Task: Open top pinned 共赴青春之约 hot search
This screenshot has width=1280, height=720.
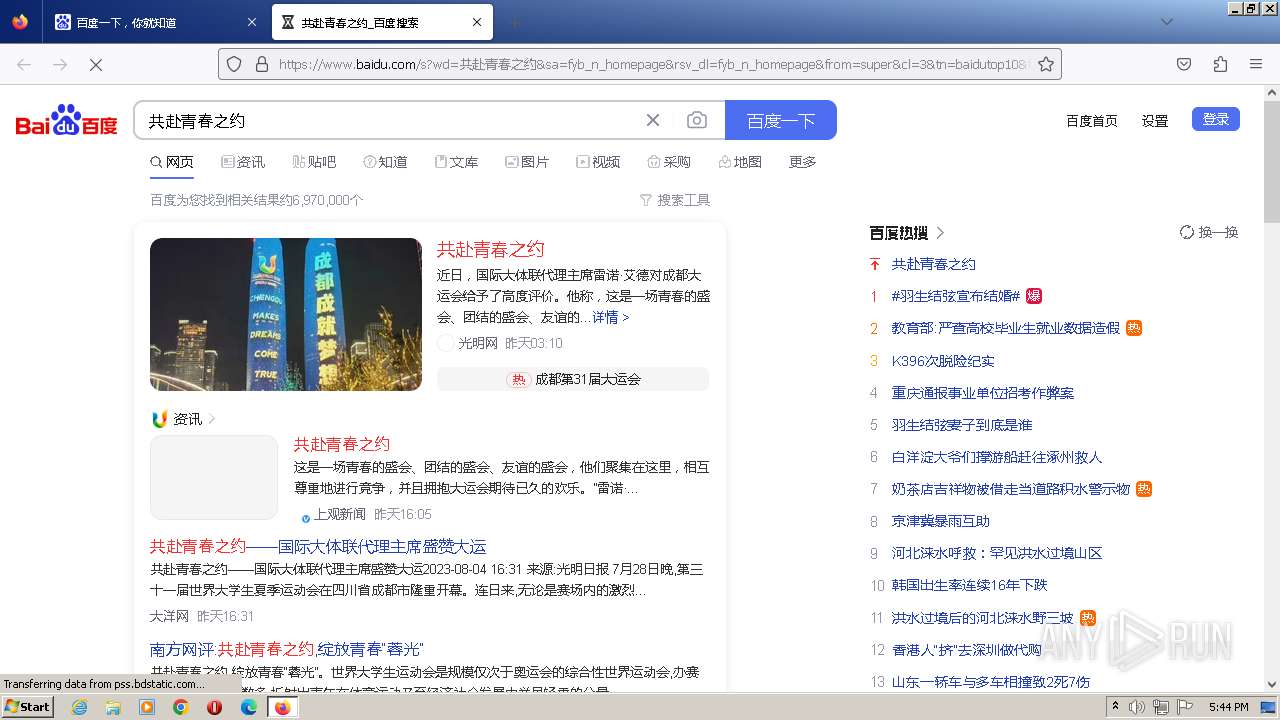Action: 934,264
